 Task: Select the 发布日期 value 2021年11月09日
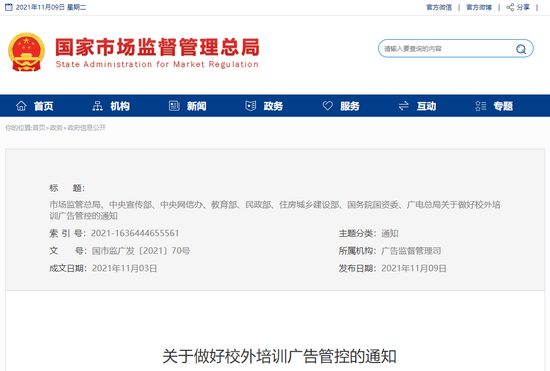414,268
